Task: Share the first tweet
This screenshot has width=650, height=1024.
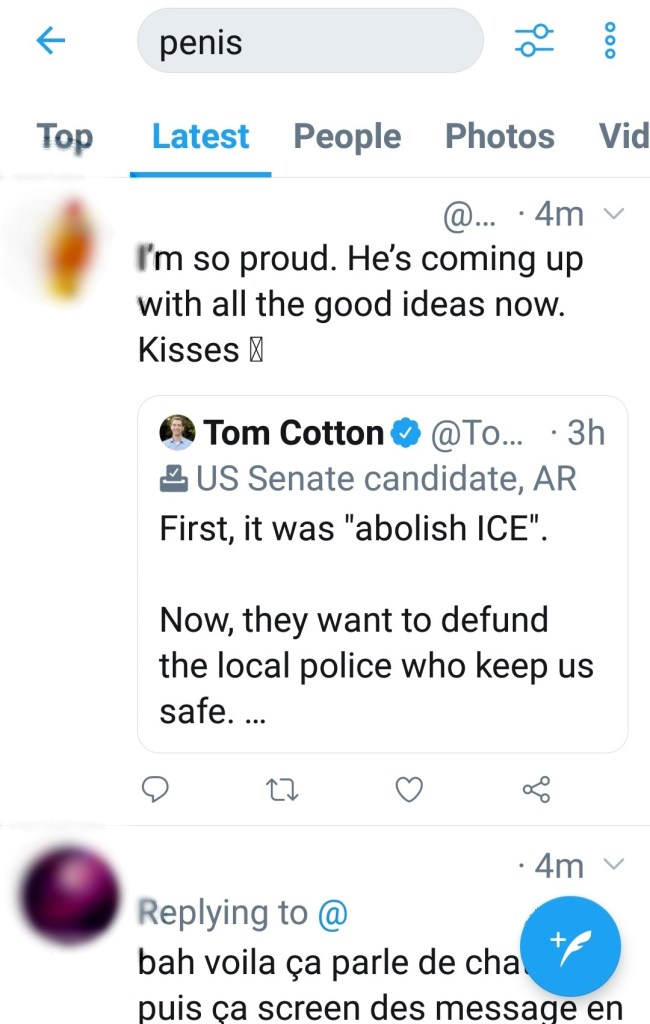Action: (536, 790)
